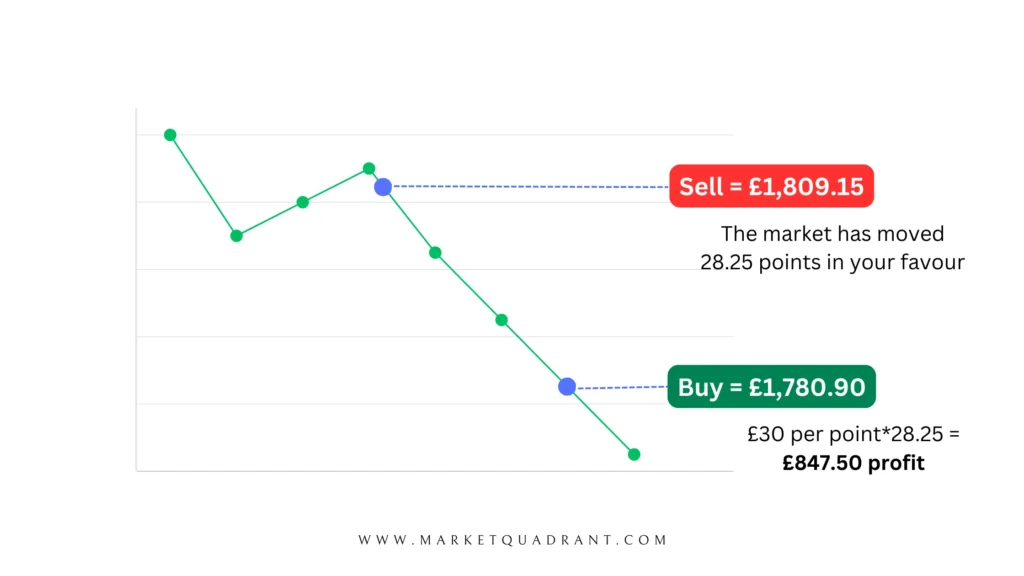Click the first green data point

click(170, 135)
